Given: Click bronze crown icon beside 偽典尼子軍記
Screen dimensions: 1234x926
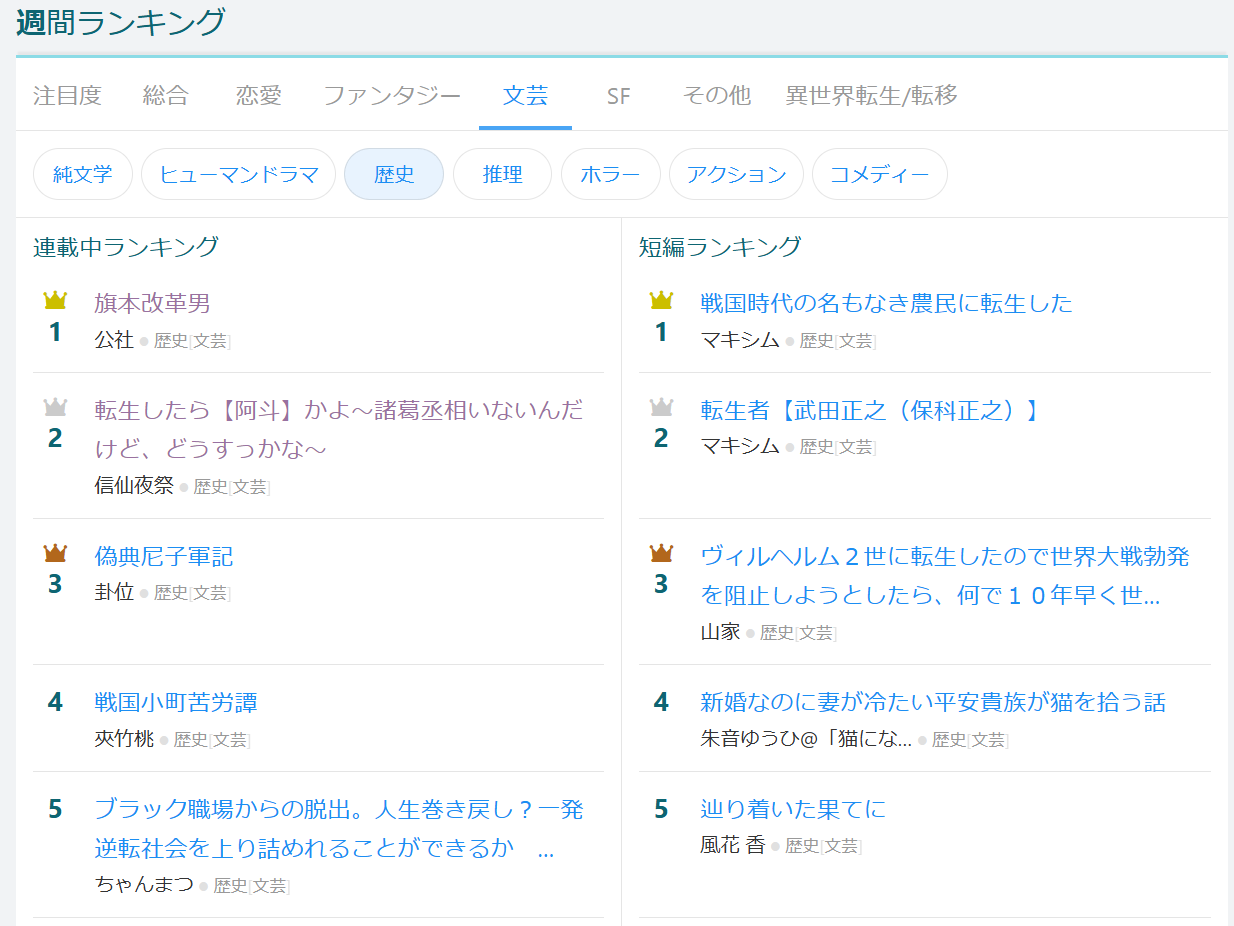Looking at the screenshot, I should tap(55, 553).
